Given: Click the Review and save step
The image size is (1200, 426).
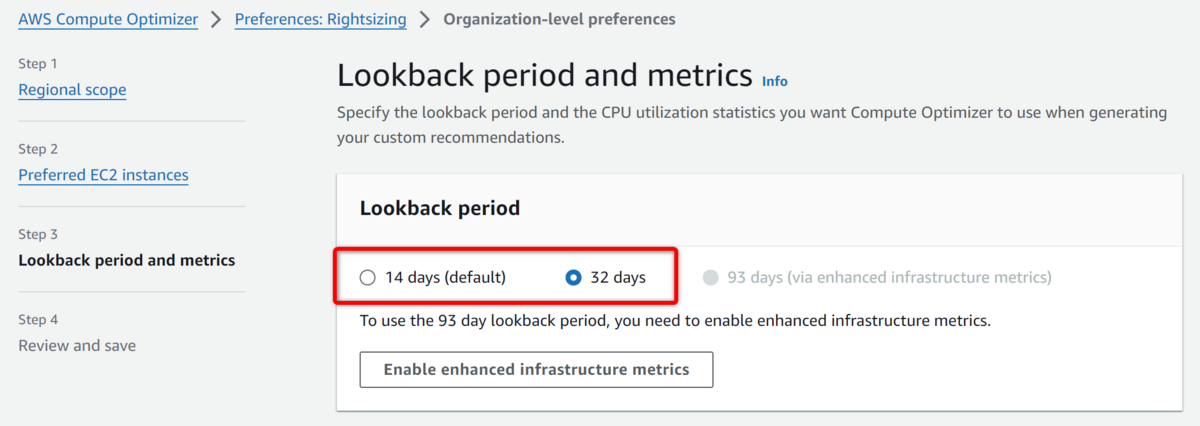Looking at the screenshot, I should 77,345.
